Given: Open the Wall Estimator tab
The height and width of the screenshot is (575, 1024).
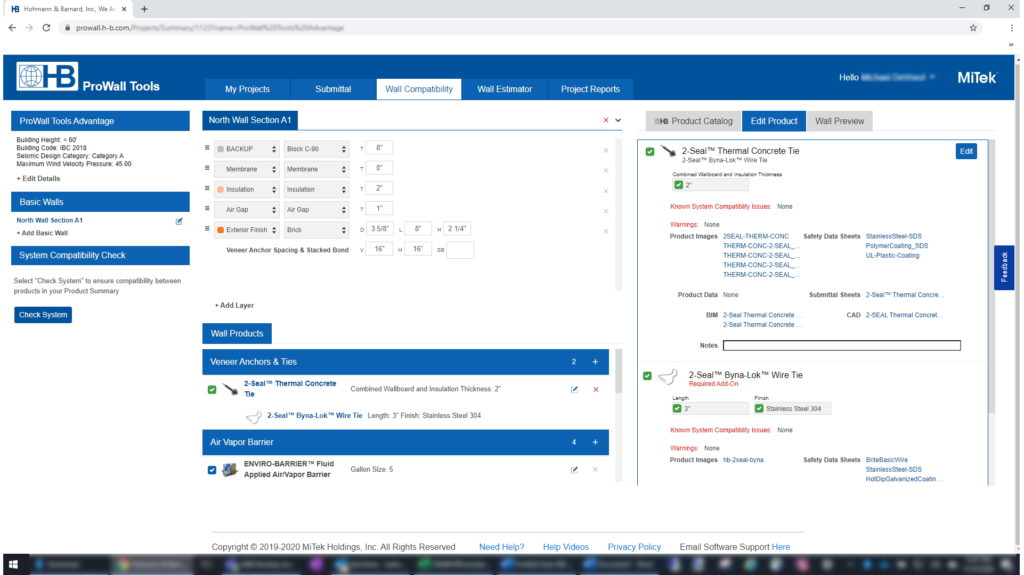Looking at the screenshot, I should [504, 89].
